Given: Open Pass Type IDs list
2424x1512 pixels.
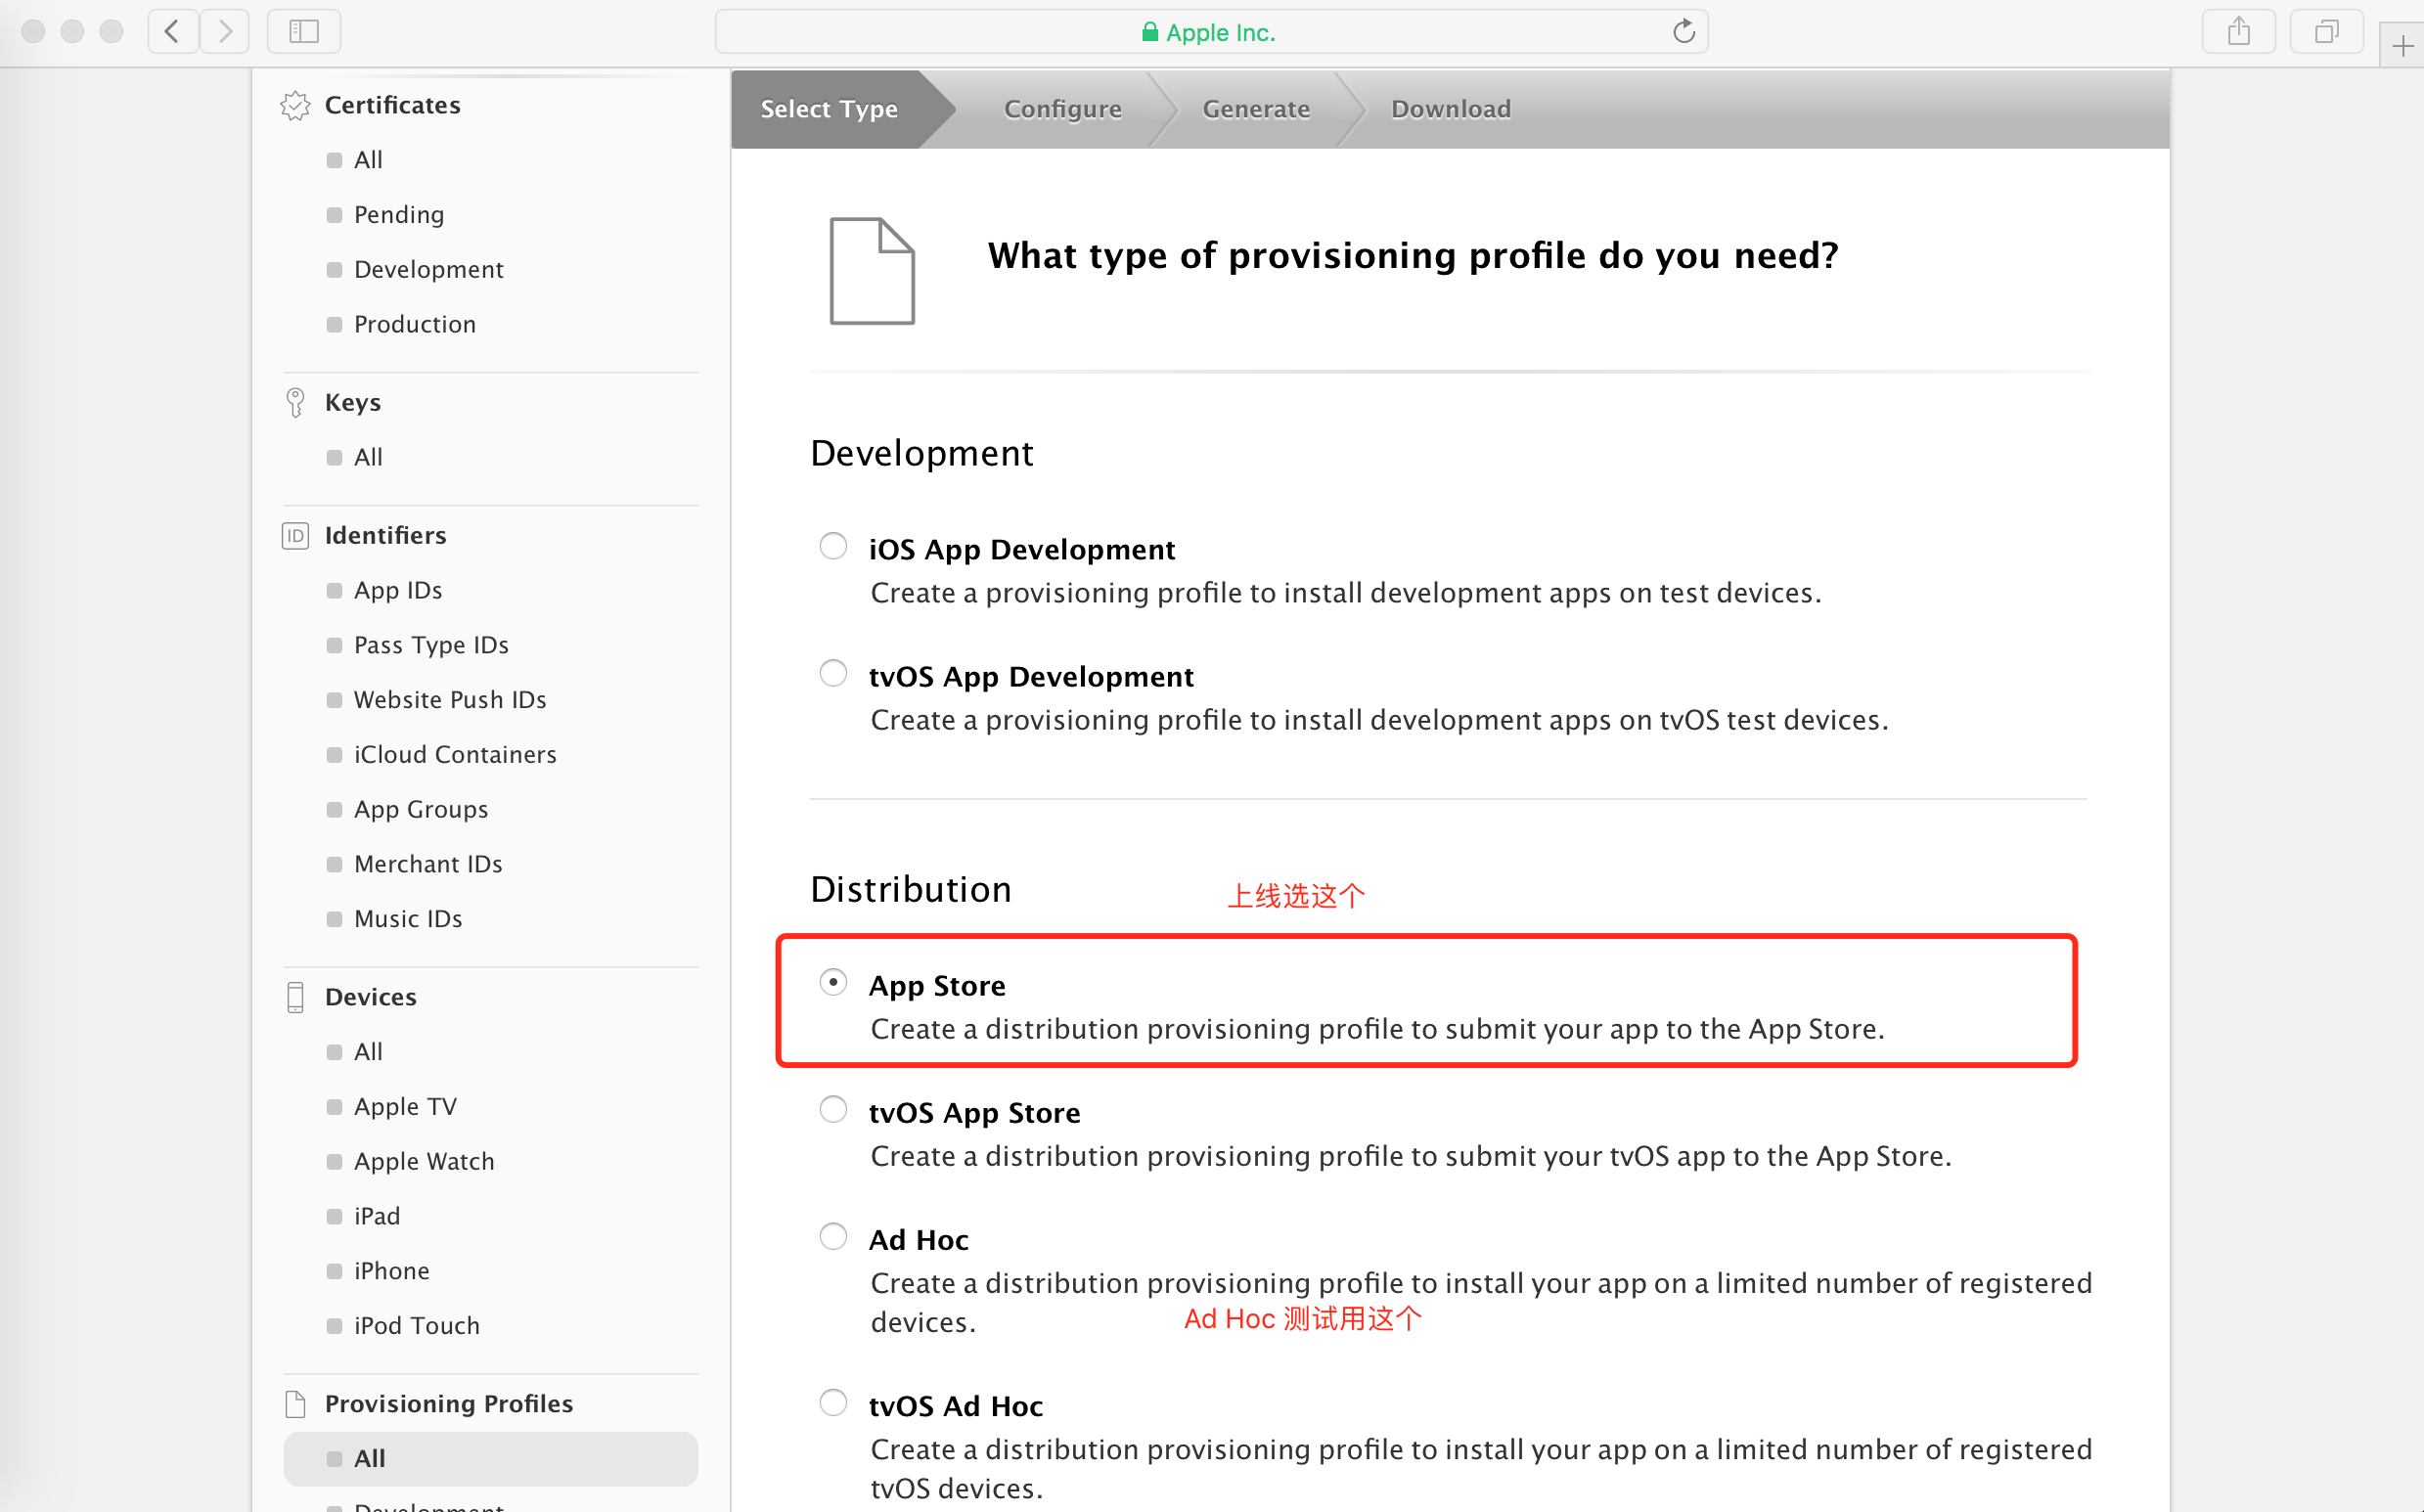Looking at the screenshot, I should 431,646.
